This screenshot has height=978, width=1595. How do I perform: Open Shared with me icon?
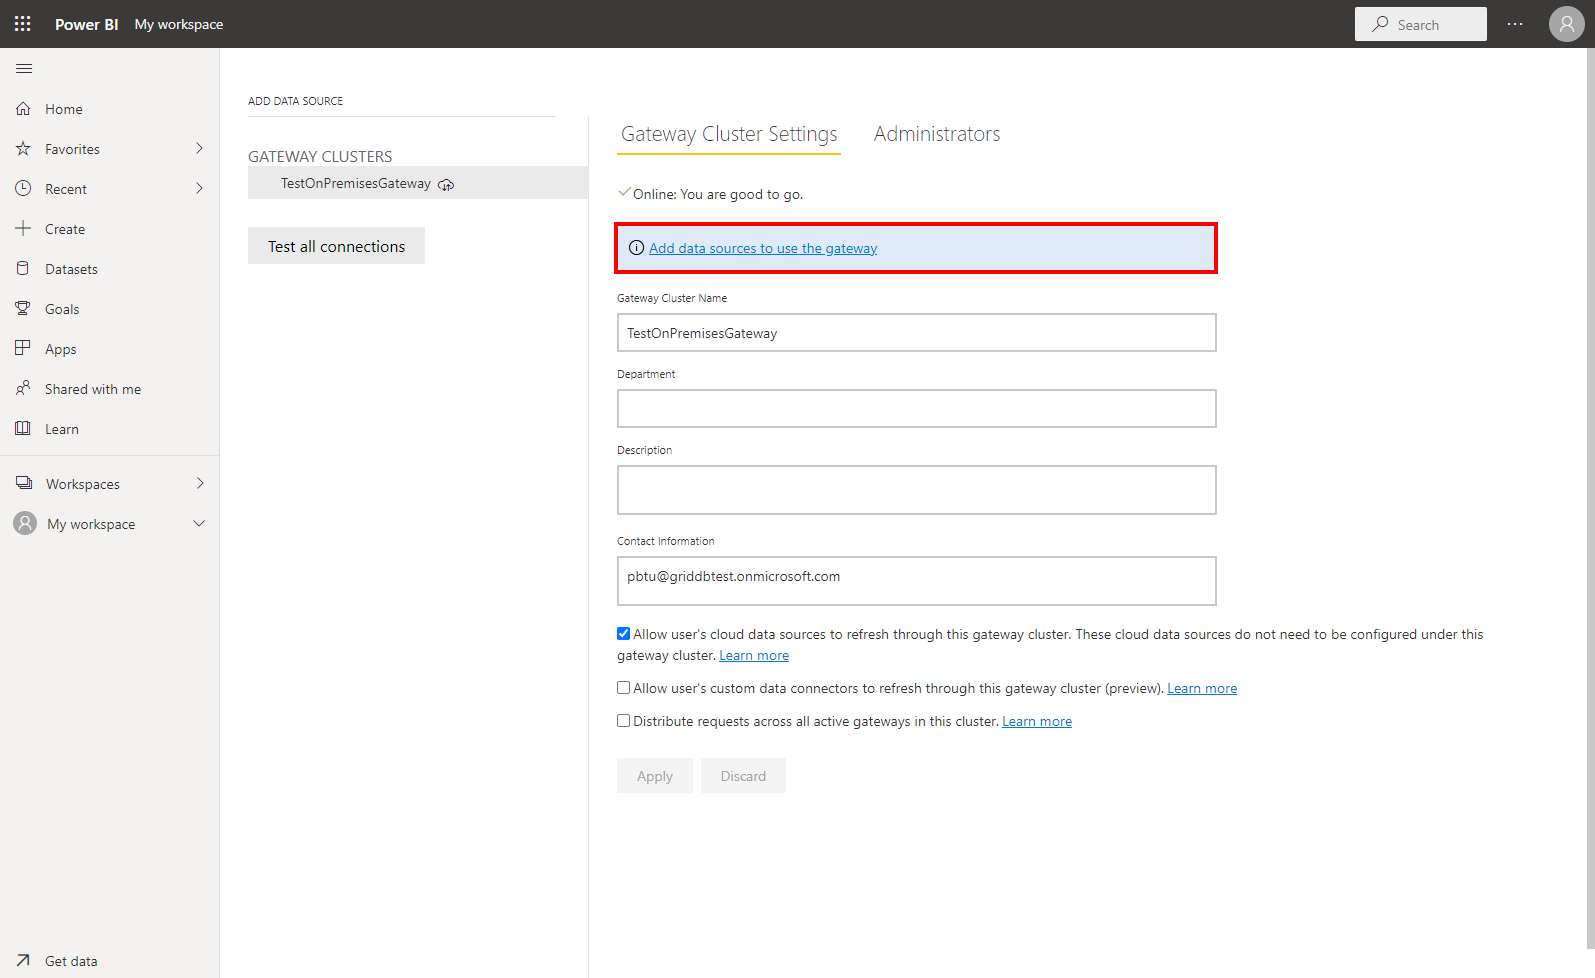(x=23, y=389)
